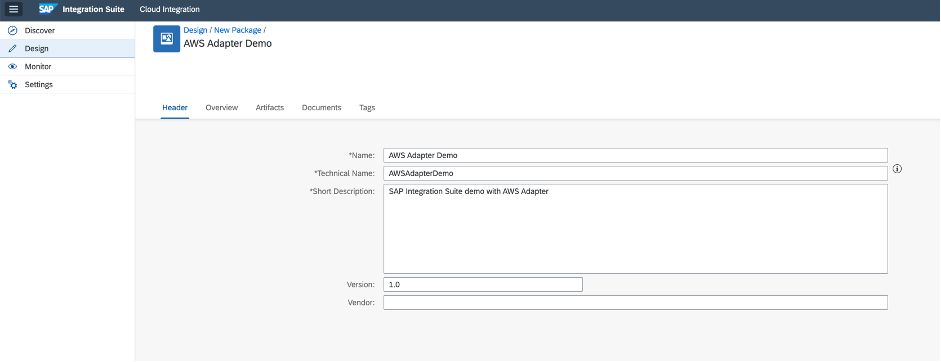Click the Monitor eye icon
Viewport: 941px width, 362px height.
coord(13,67)
